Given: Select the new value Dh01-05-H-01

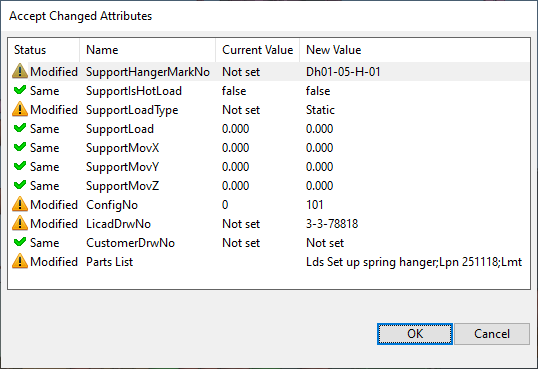Looking at the screenshot, I should coord(343,72).
